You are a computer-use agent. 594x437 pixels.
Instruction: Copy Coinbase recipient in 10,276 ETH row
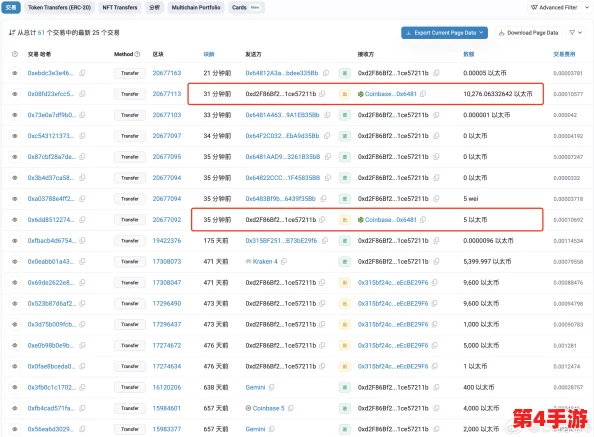click(423, 94)
